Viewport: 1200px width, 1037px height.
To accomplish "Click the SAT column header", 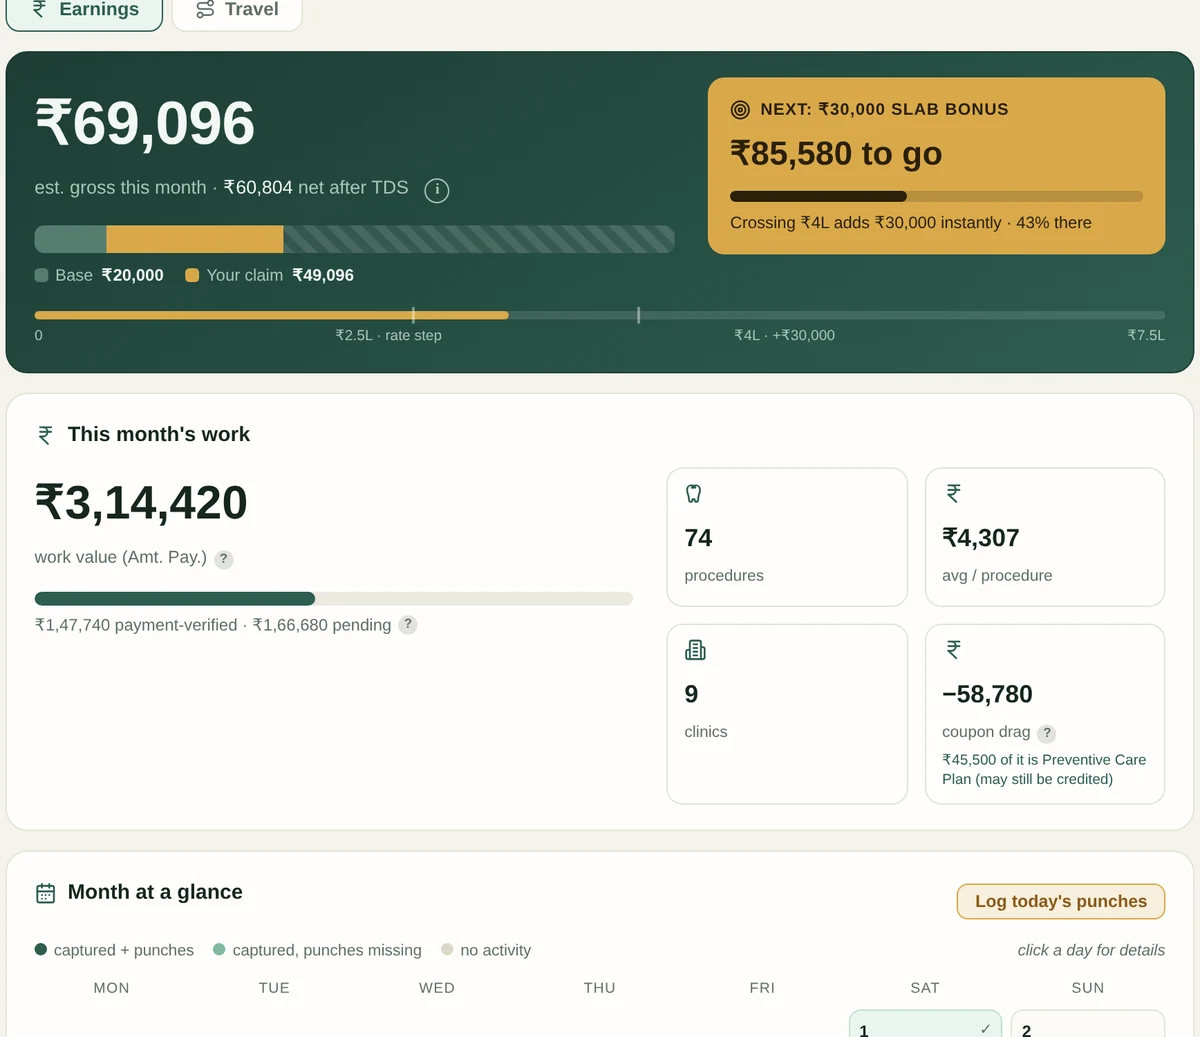I will [925, 988].
